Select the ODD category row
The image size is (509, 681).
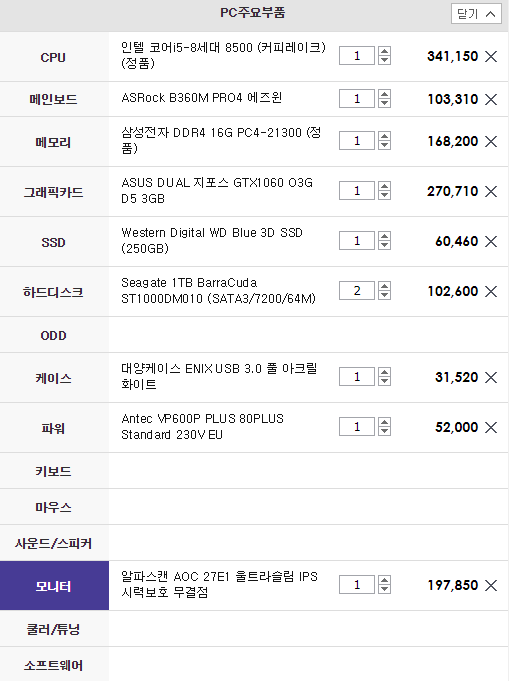54,335
